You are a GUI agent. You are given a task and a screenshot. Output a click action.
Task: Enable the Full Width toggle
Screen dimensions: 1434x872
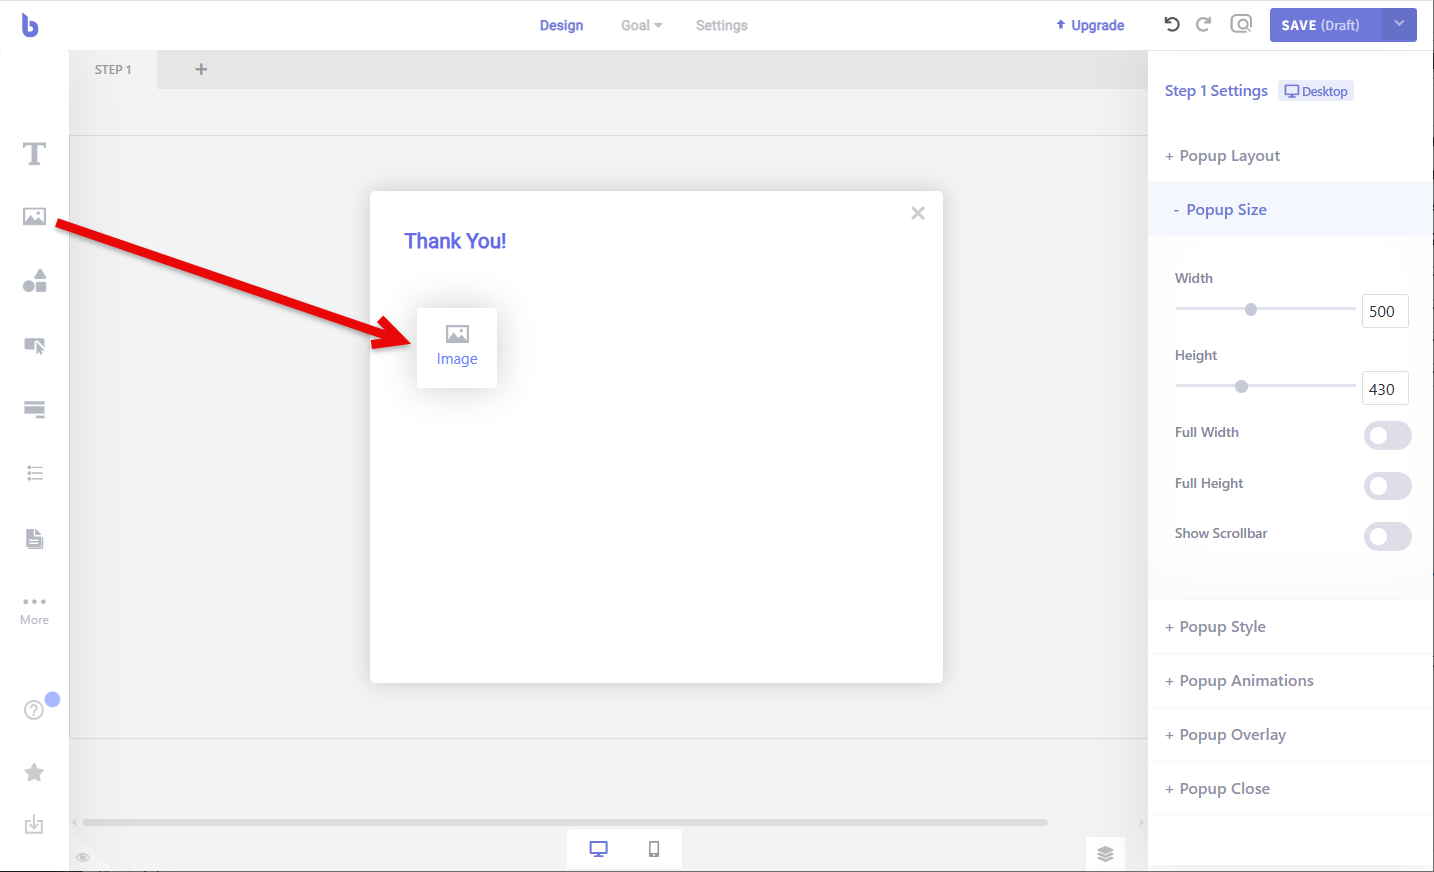coord(1388,435)
